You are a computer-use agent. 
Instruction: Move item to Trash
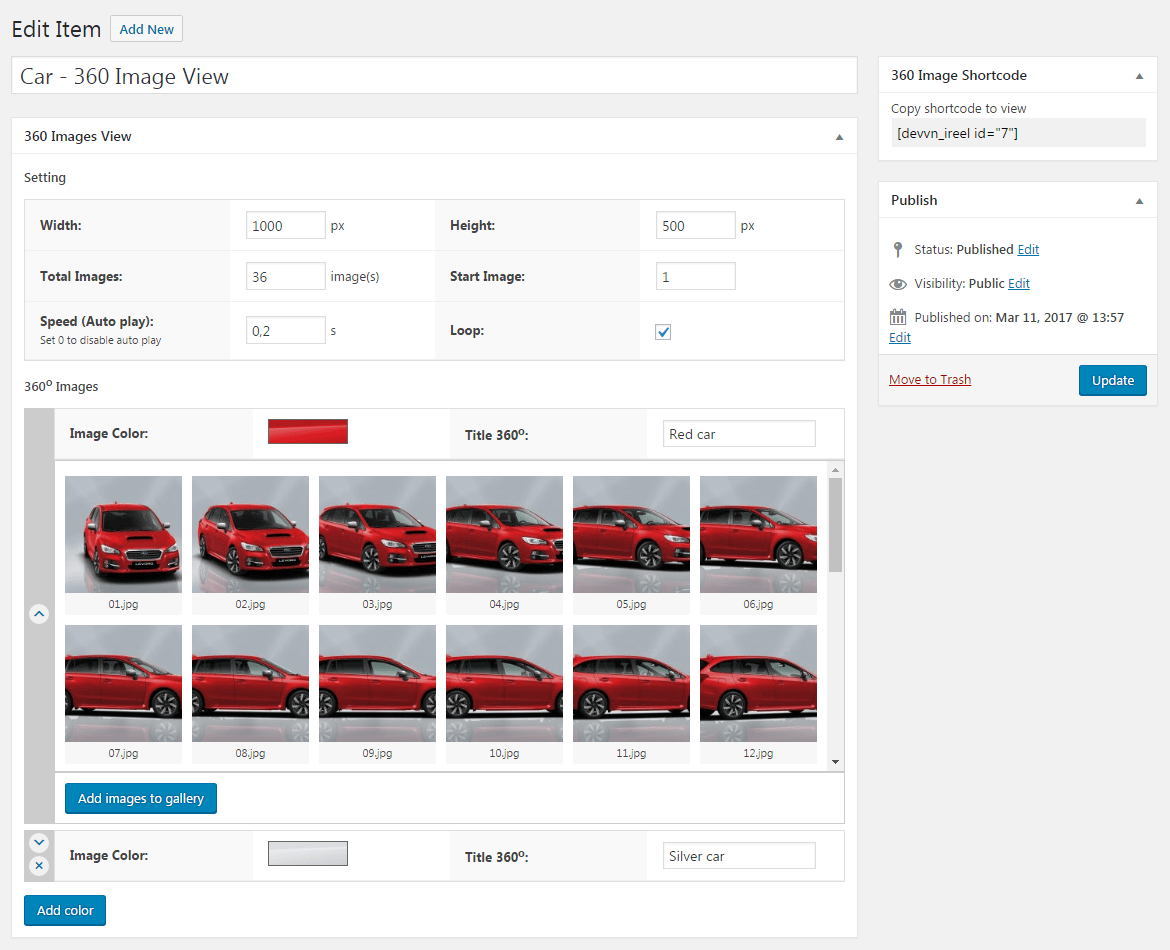coord(930,380)
